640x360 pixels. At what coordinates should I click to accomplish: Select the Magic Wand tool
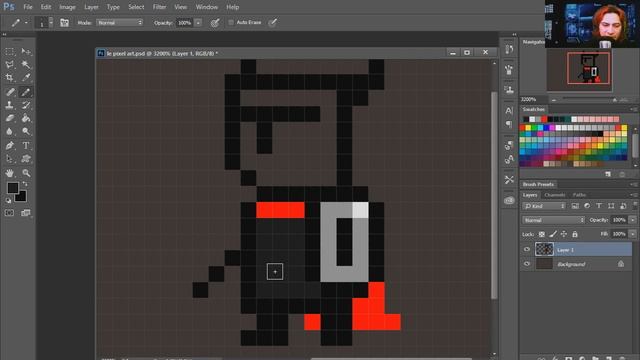(26, 64)
